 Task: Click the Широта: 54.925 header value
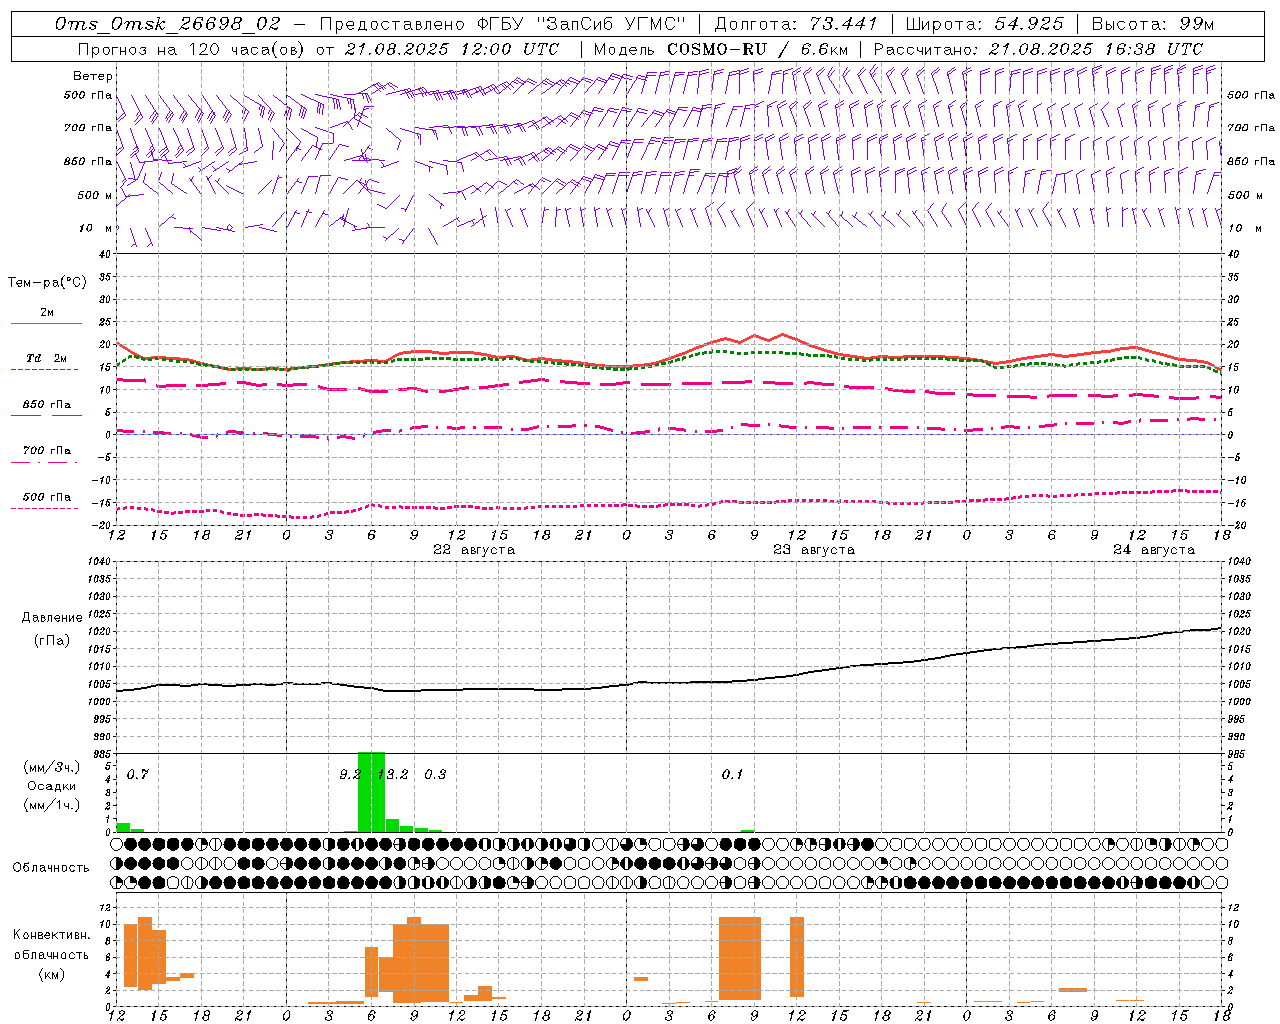[x=984, y=24]
